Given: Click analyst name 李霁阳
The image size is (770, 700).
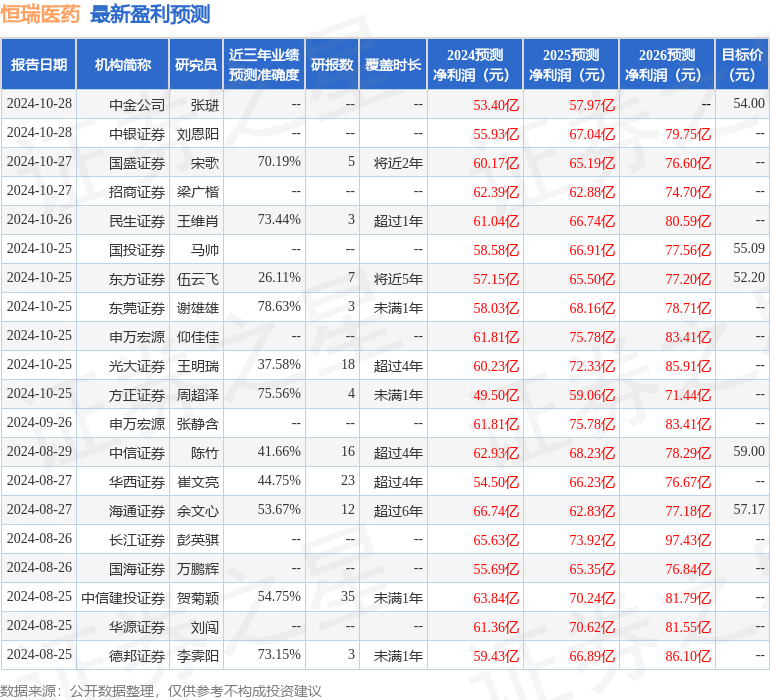Looking at the screenshot, I should pos(197,655).
